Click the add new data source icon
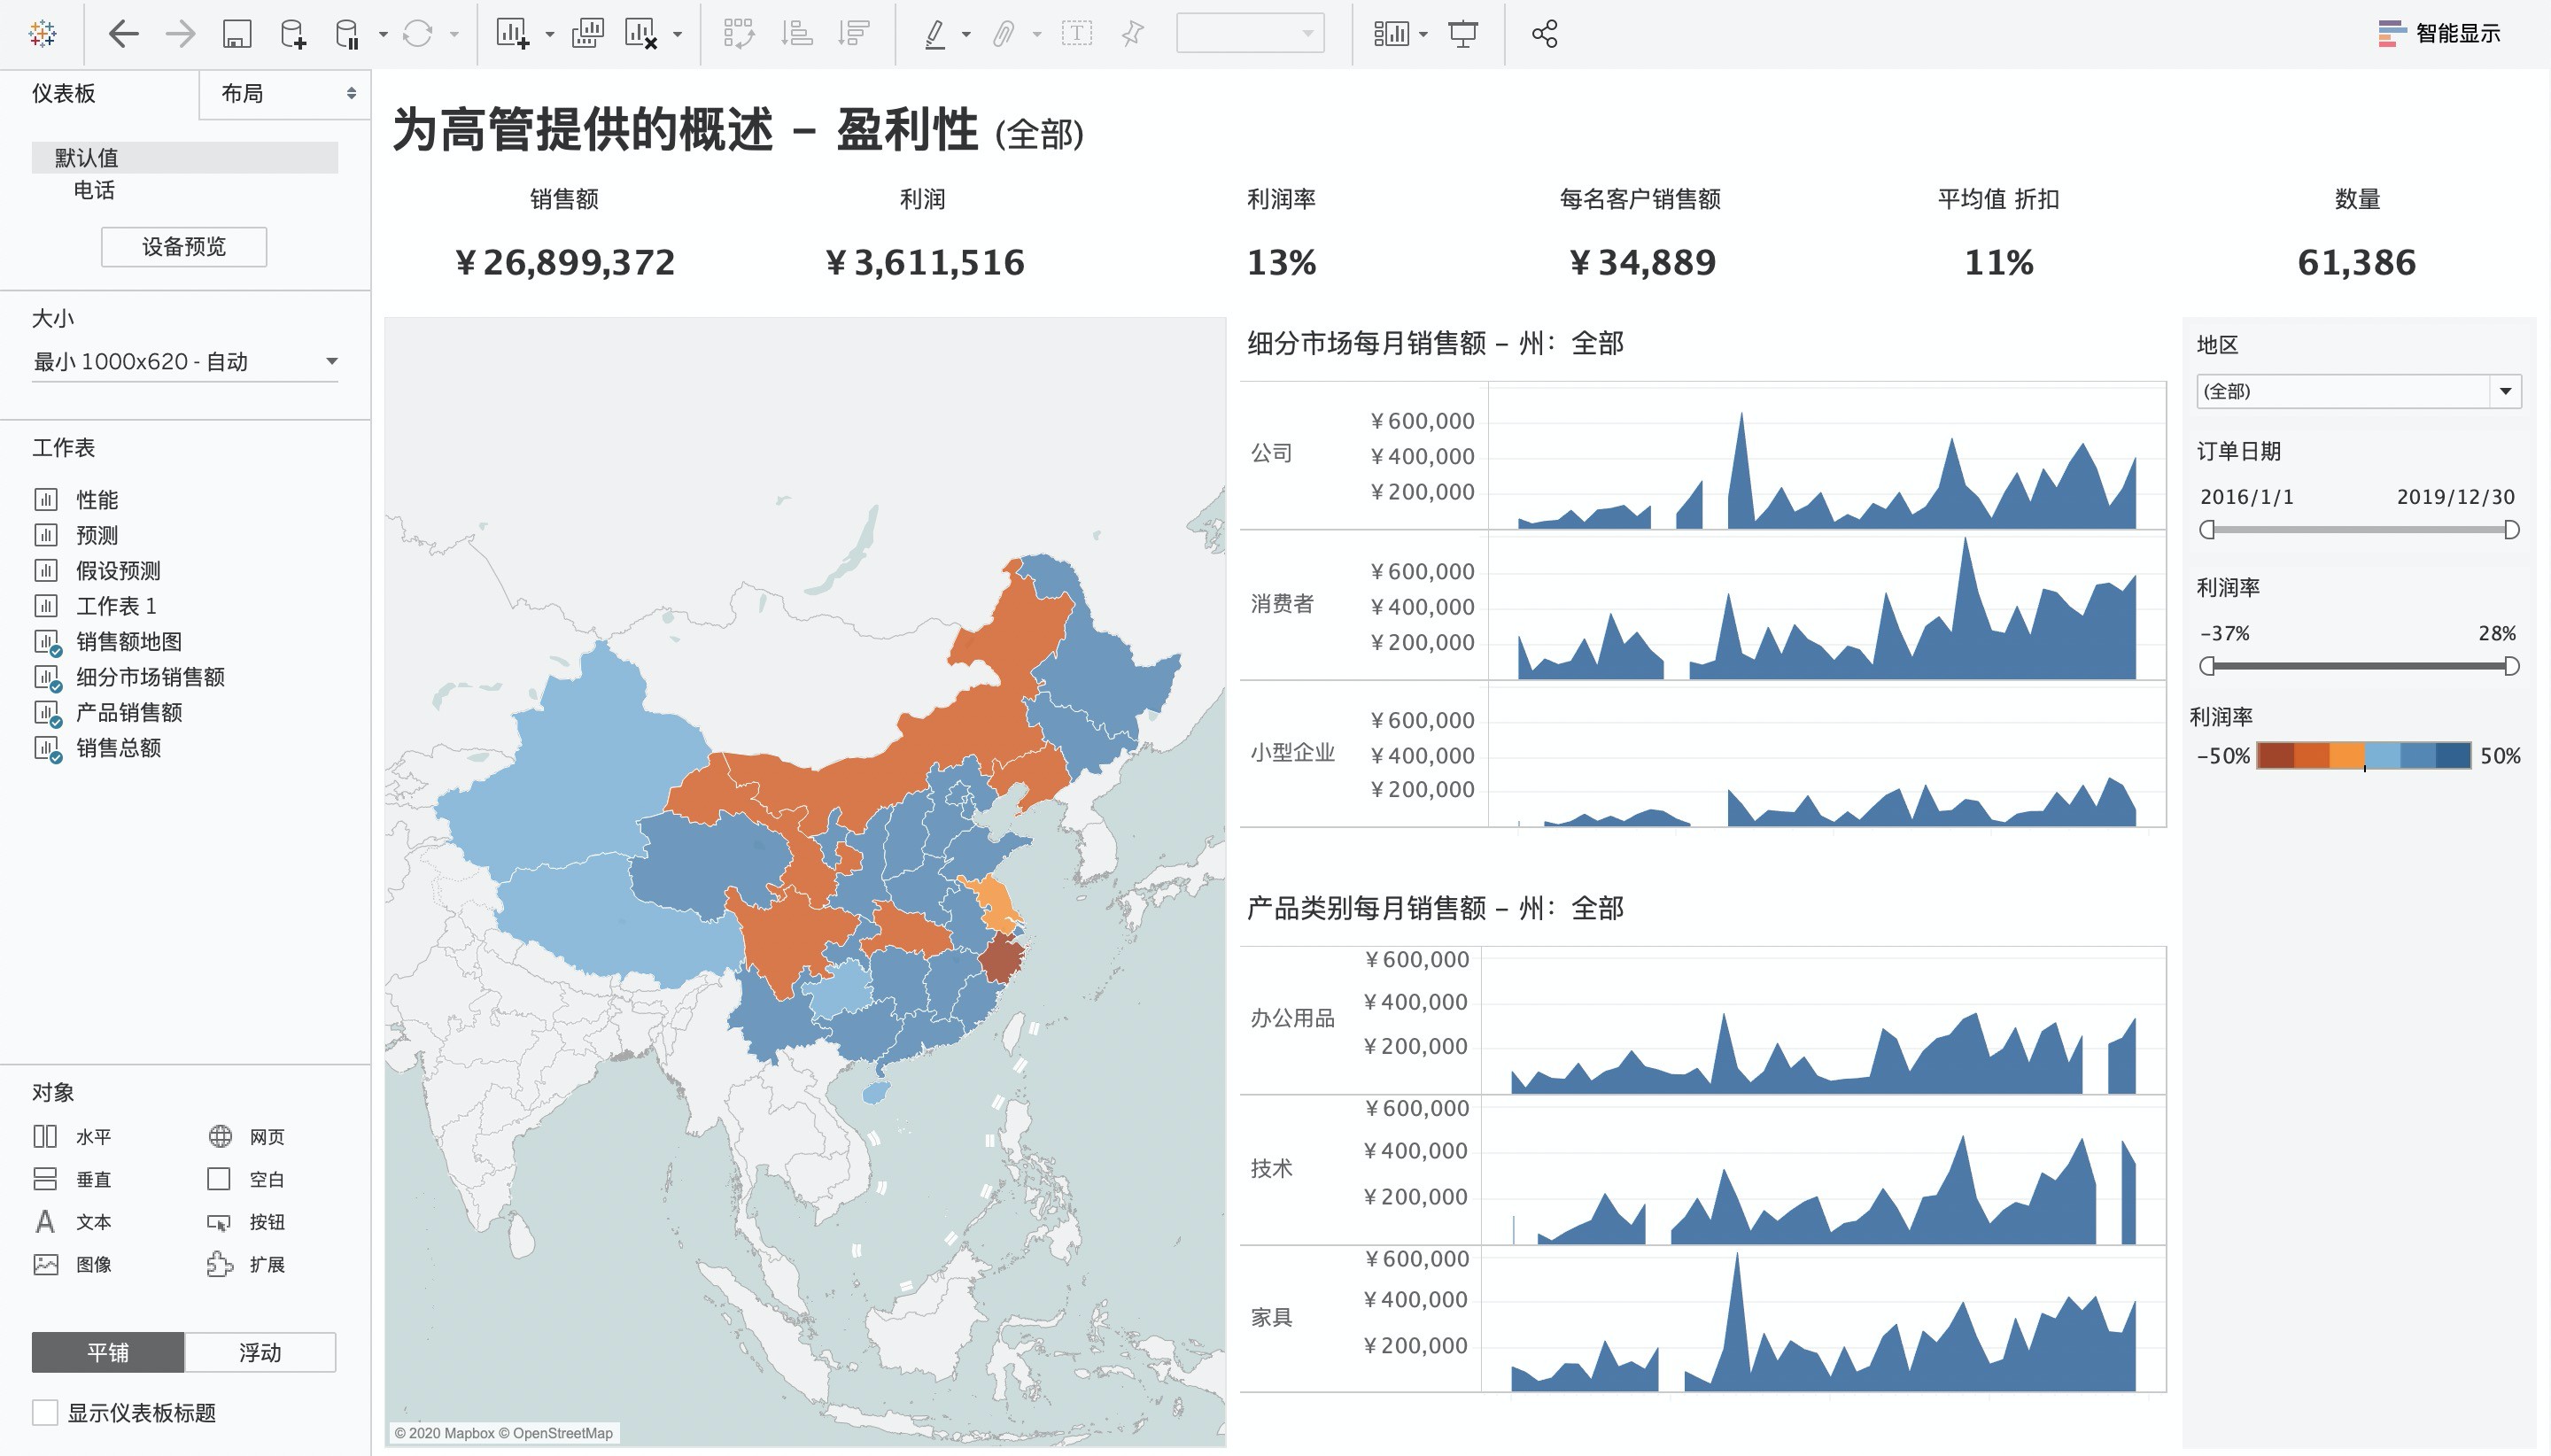This screenshot has width=2551, height=1456. pos(292,34)
